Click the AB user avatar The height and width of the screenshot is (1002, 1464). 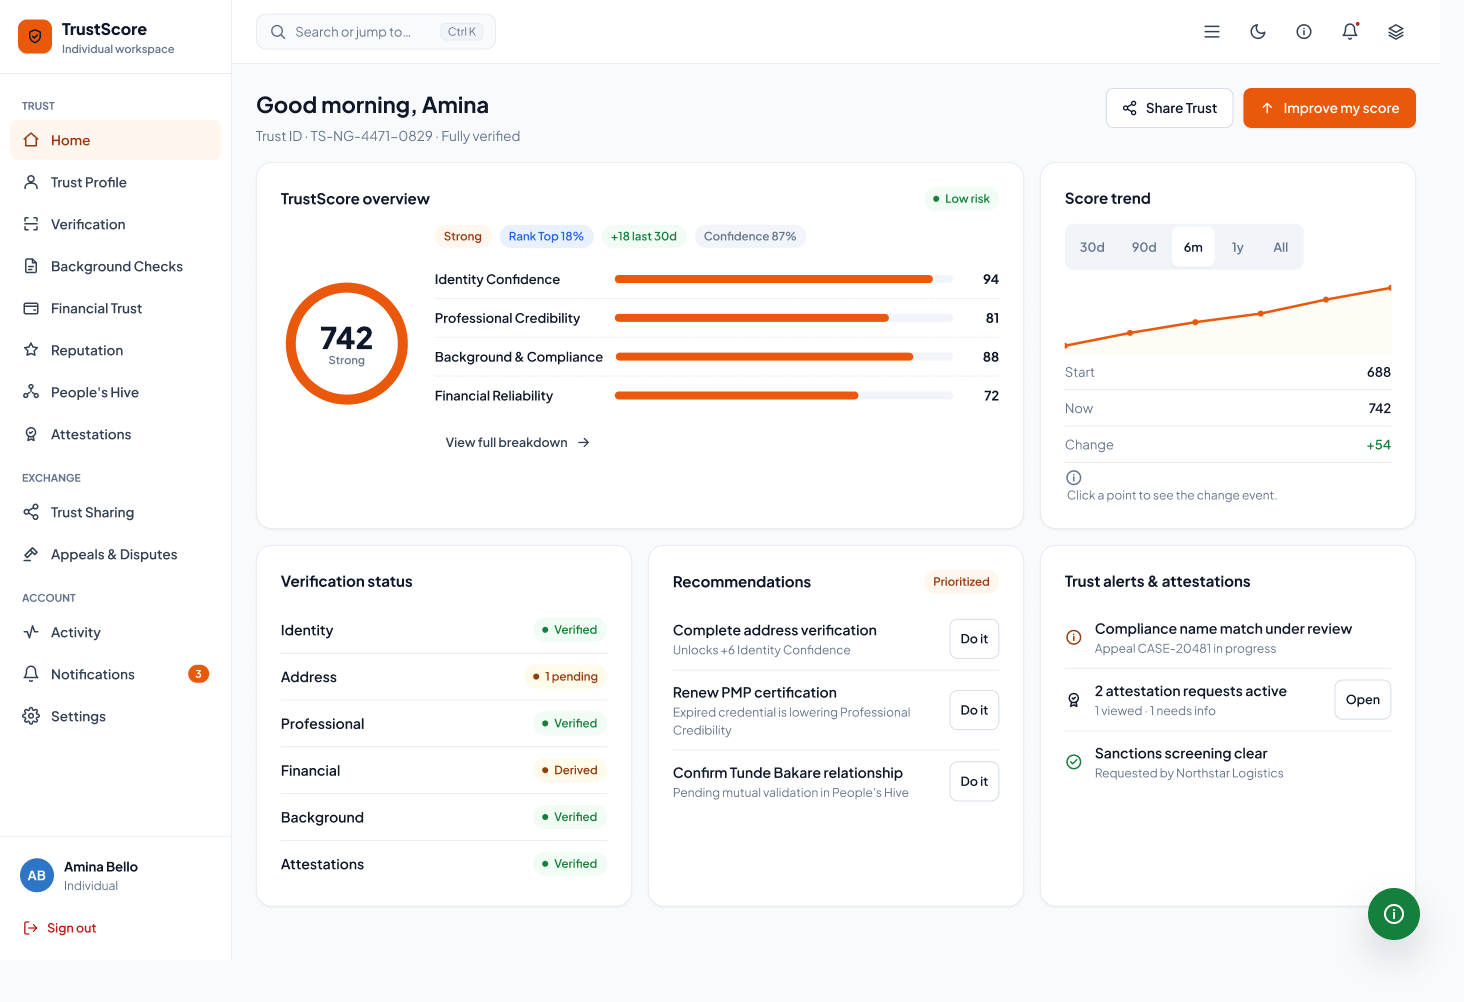[x=37, y=875]
